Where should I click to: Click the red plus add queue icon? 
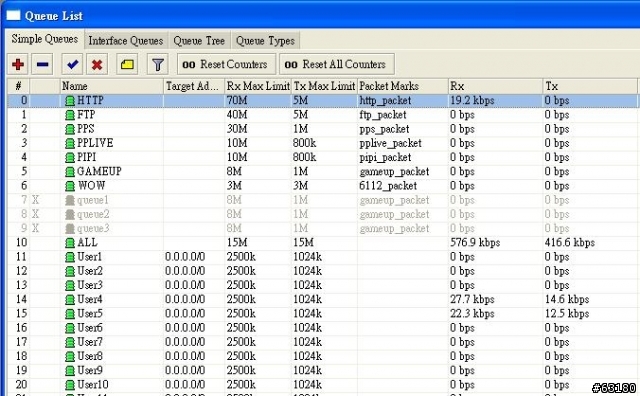click(18, 65)
